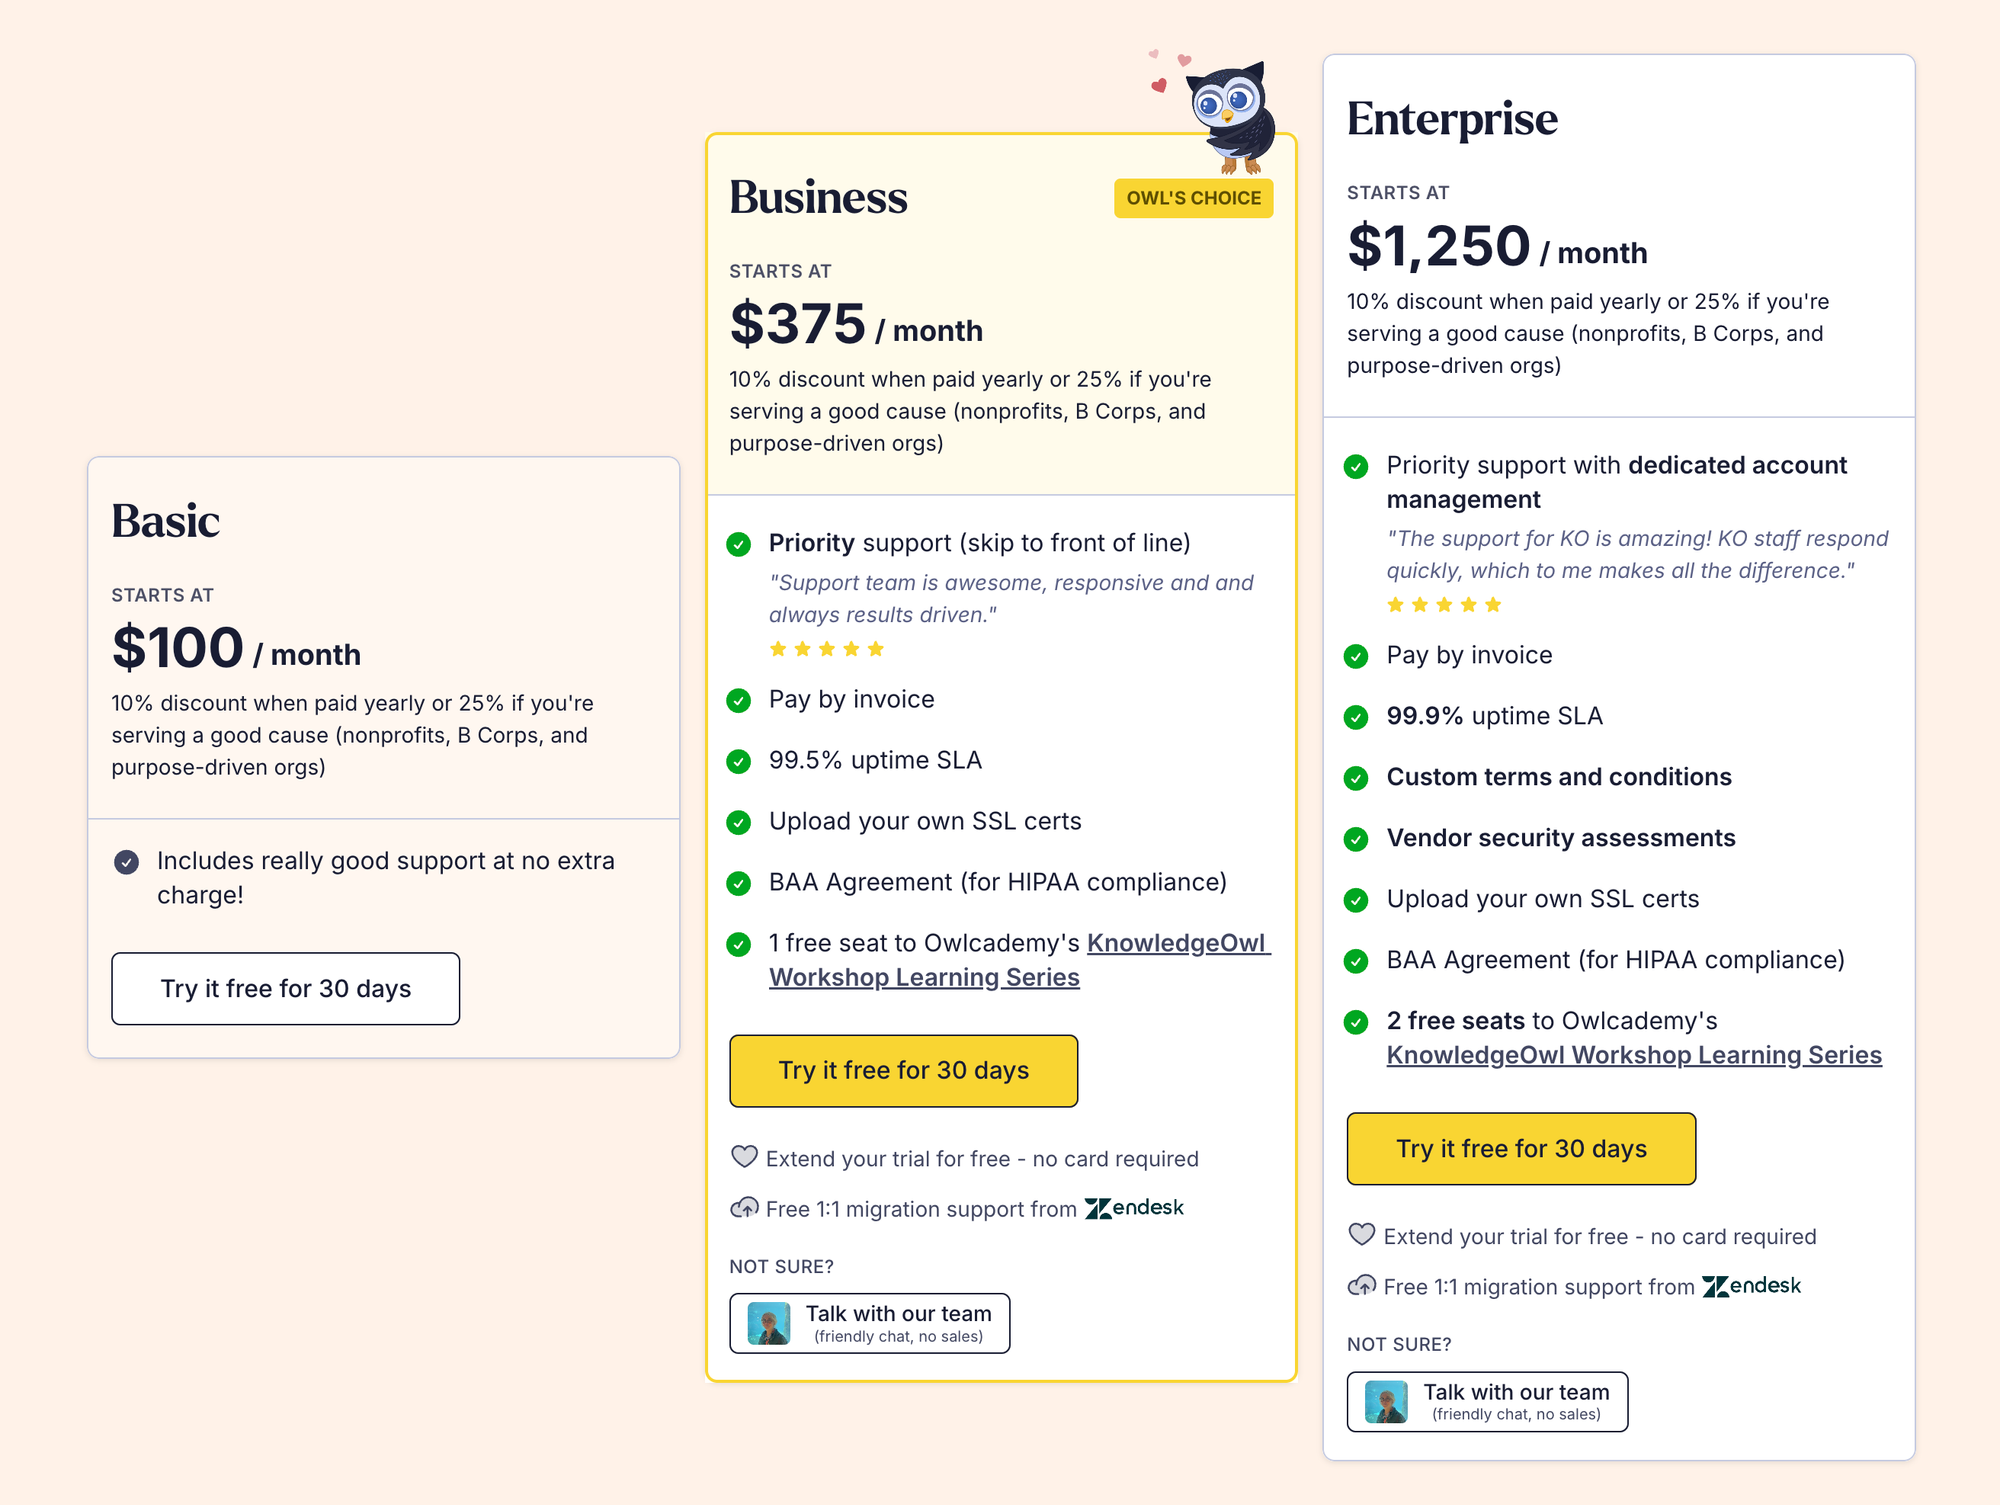
Task: Click the heart icon beside Business trial extension text
Action: (x=744, y=1157)
